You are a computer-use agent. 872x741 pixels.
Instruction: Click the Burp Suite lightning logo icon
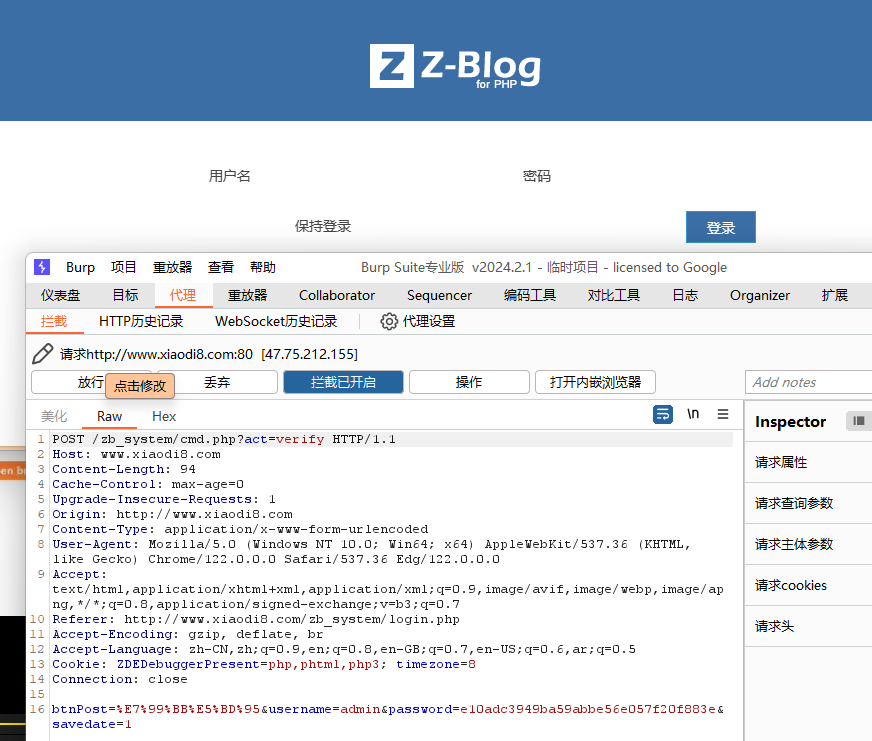[42, 267]
